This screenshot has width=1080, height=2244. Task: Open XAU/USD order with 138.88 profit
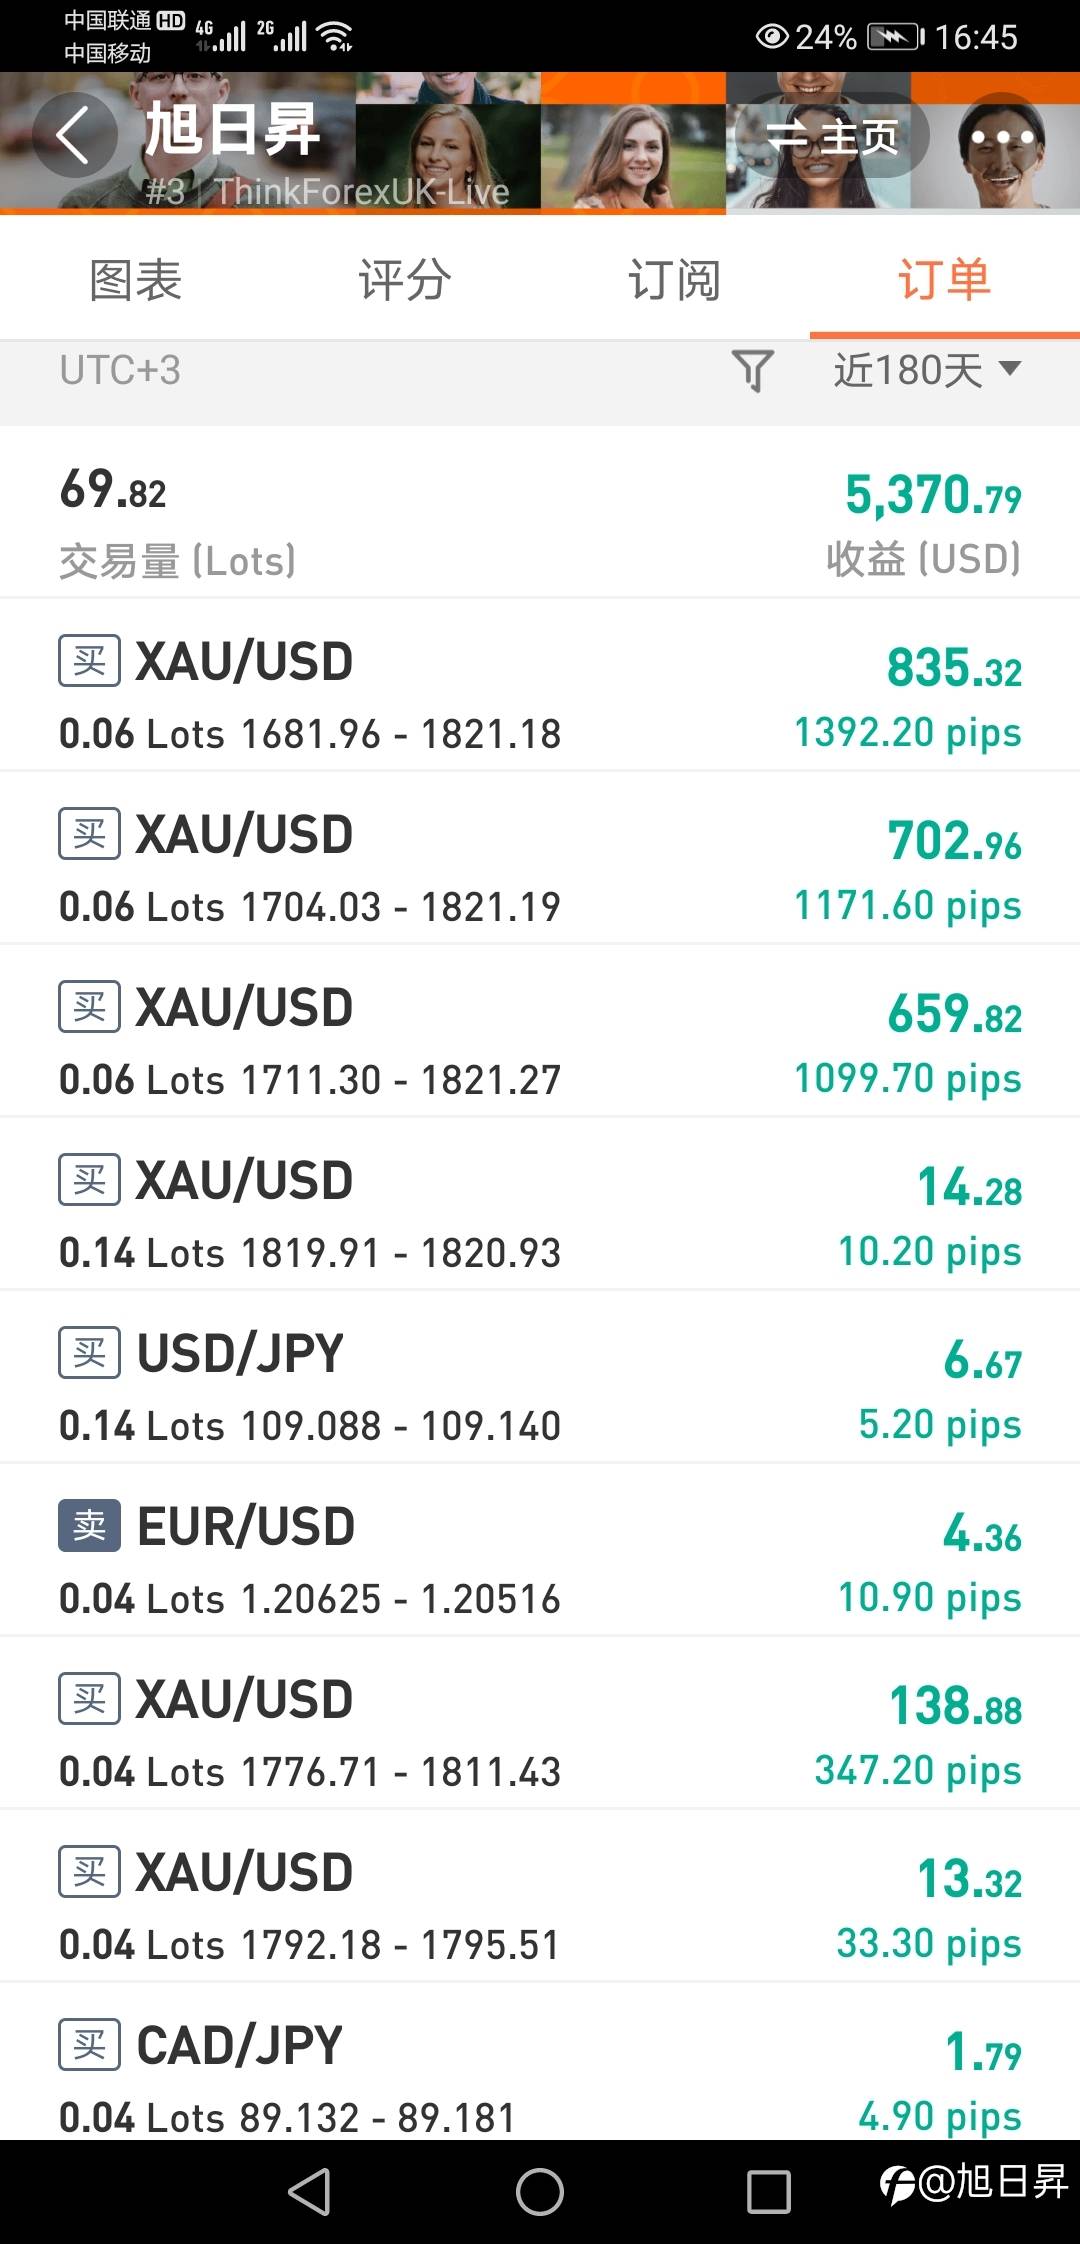point(540,1724)
